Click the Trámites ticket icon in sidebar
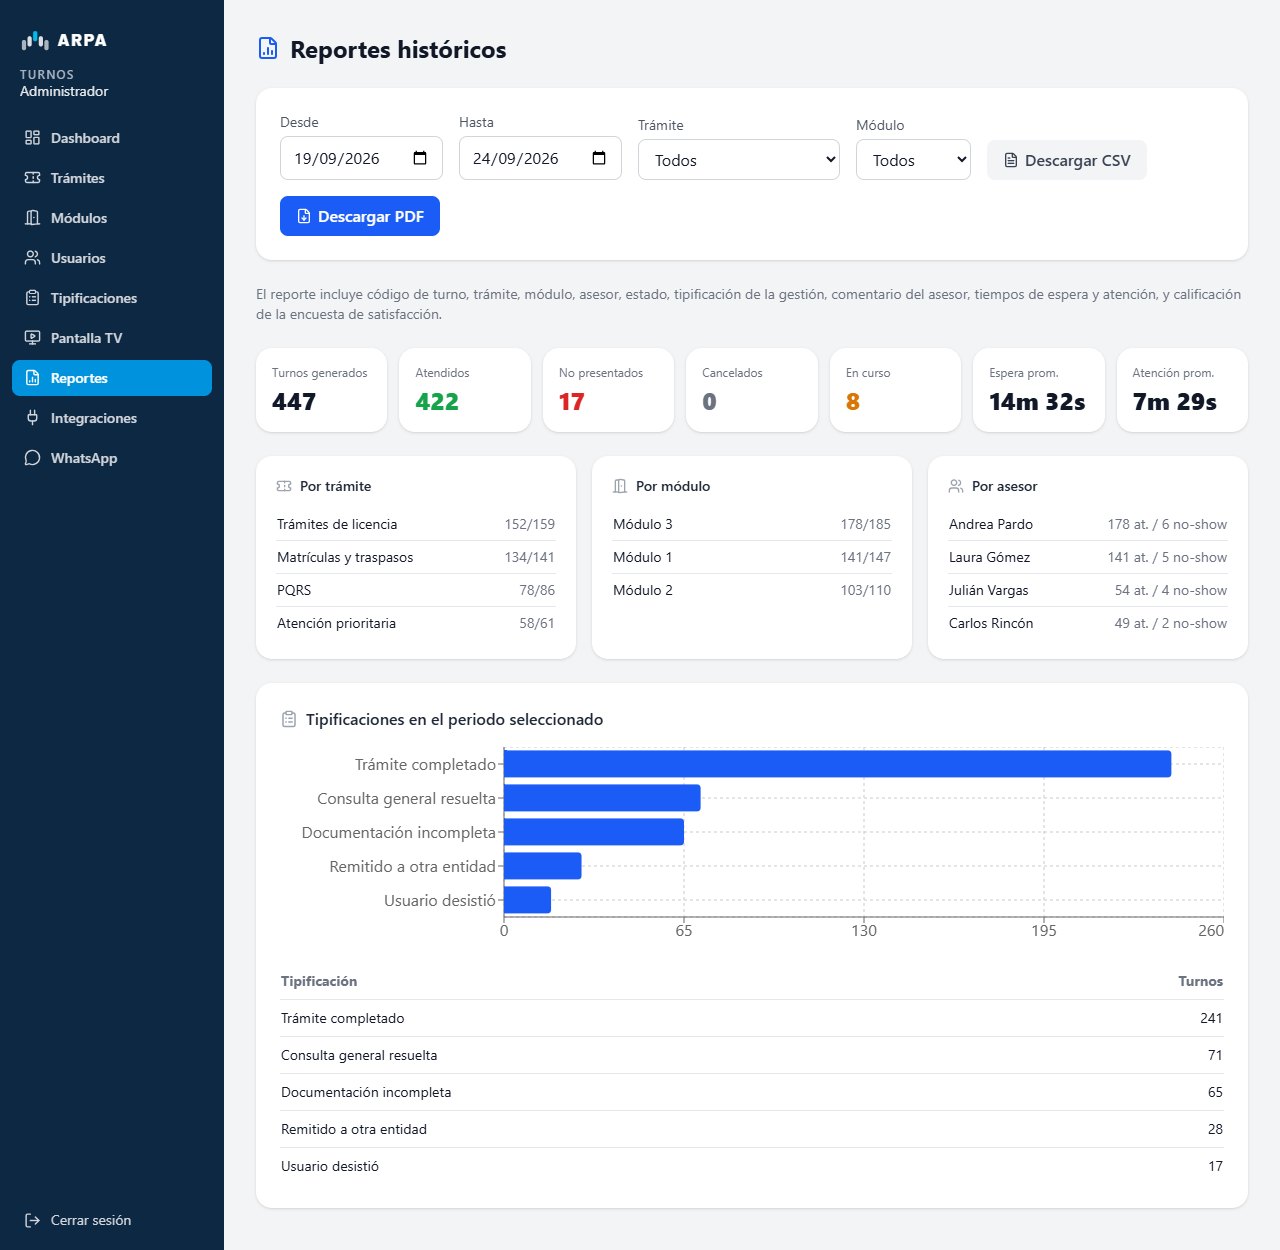This screenshot has height=1250, width=1280. [x=32, y=178]
